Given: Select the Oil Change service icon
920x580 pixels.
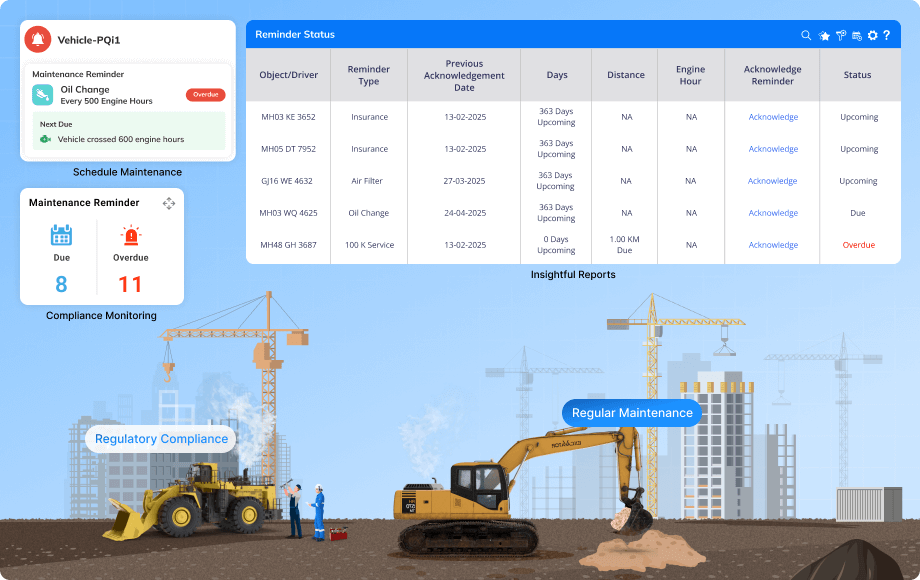Looking at the screenshot, I should pos(41,96).
